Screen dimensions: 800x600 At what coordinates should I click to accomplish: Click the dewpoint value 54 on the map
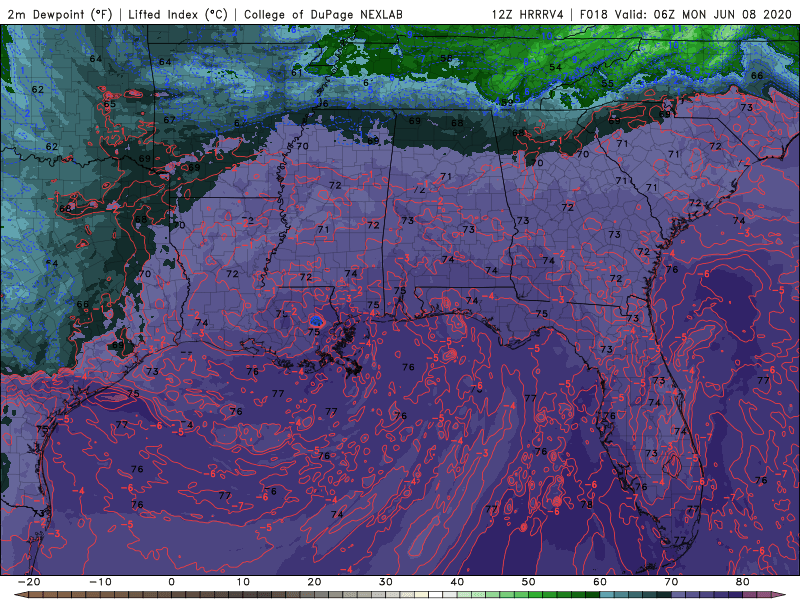point(556,67)
